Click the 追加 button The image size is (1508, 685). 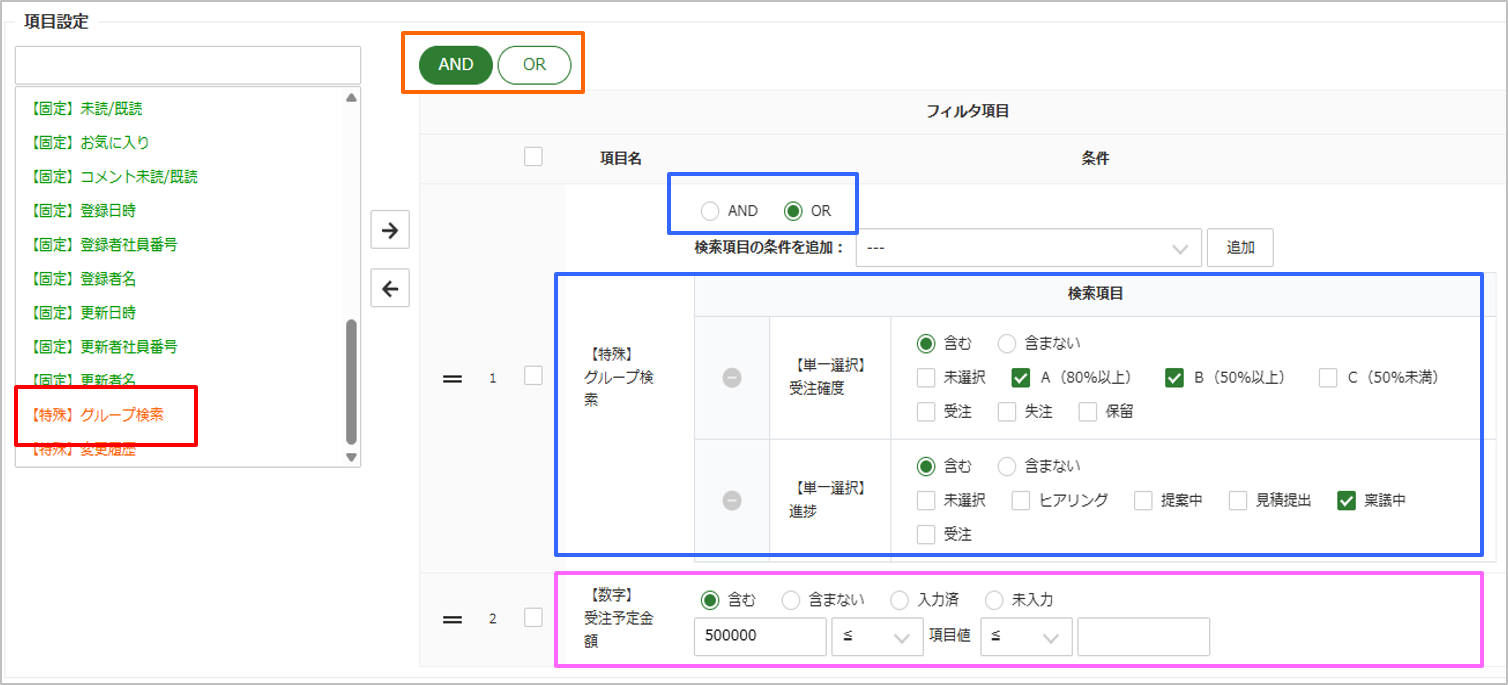tap(1240, 247)
